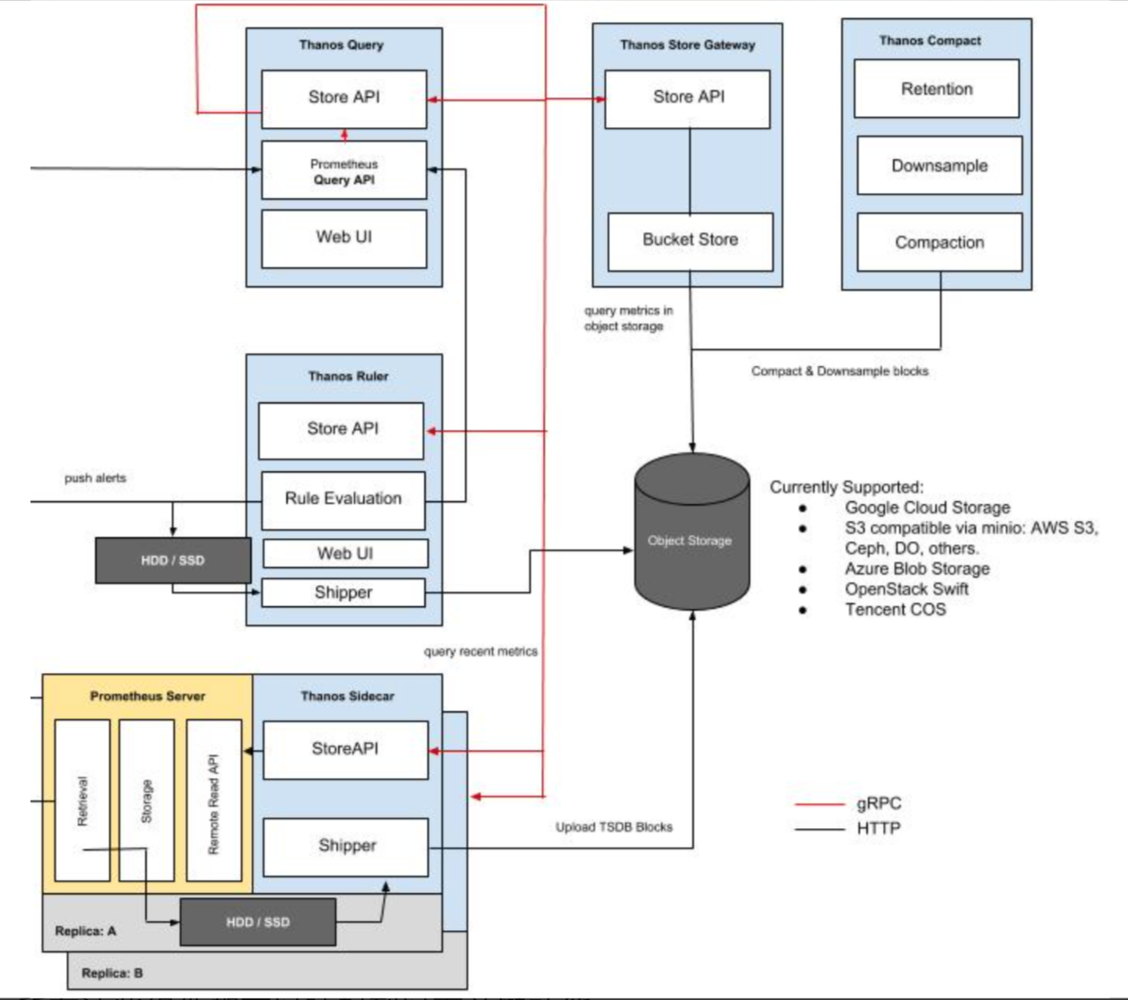Select the Rule Evaluation box
The image size is (1128, 1000).
click(342, 499)
